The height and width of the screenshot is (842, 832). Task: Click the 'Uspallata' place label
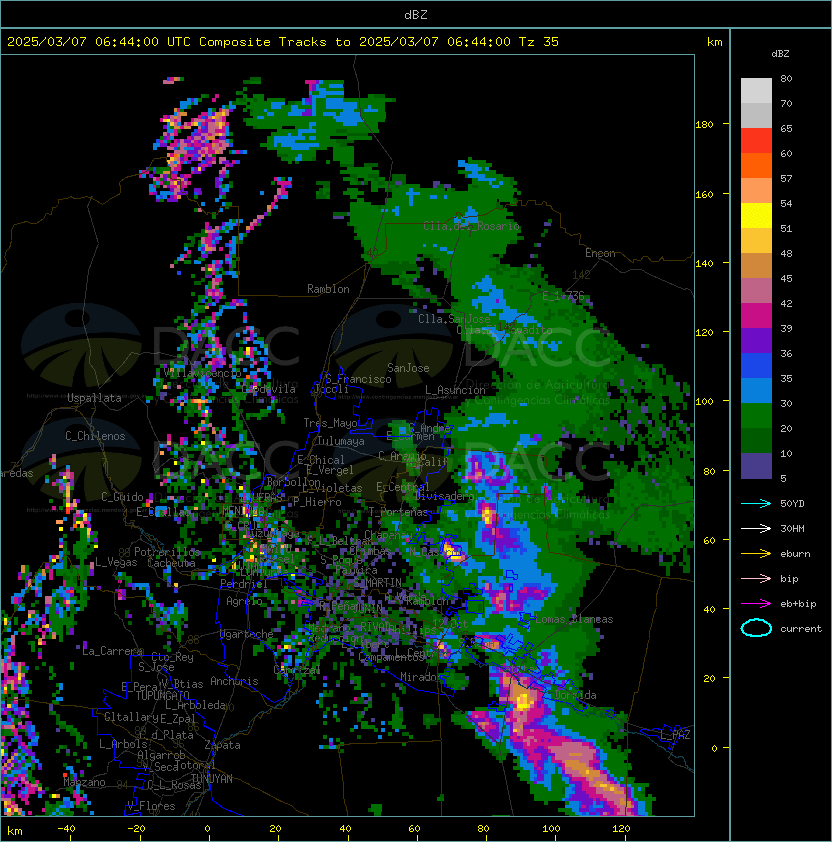[x=94, y=398]
